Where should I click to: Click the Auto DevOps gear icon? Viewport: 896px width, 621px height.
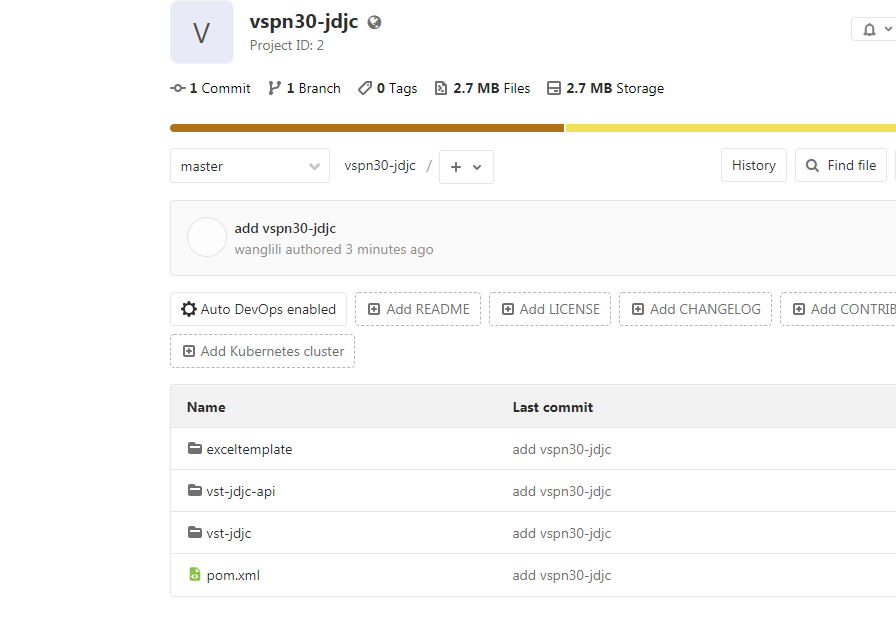coord(189,309)
